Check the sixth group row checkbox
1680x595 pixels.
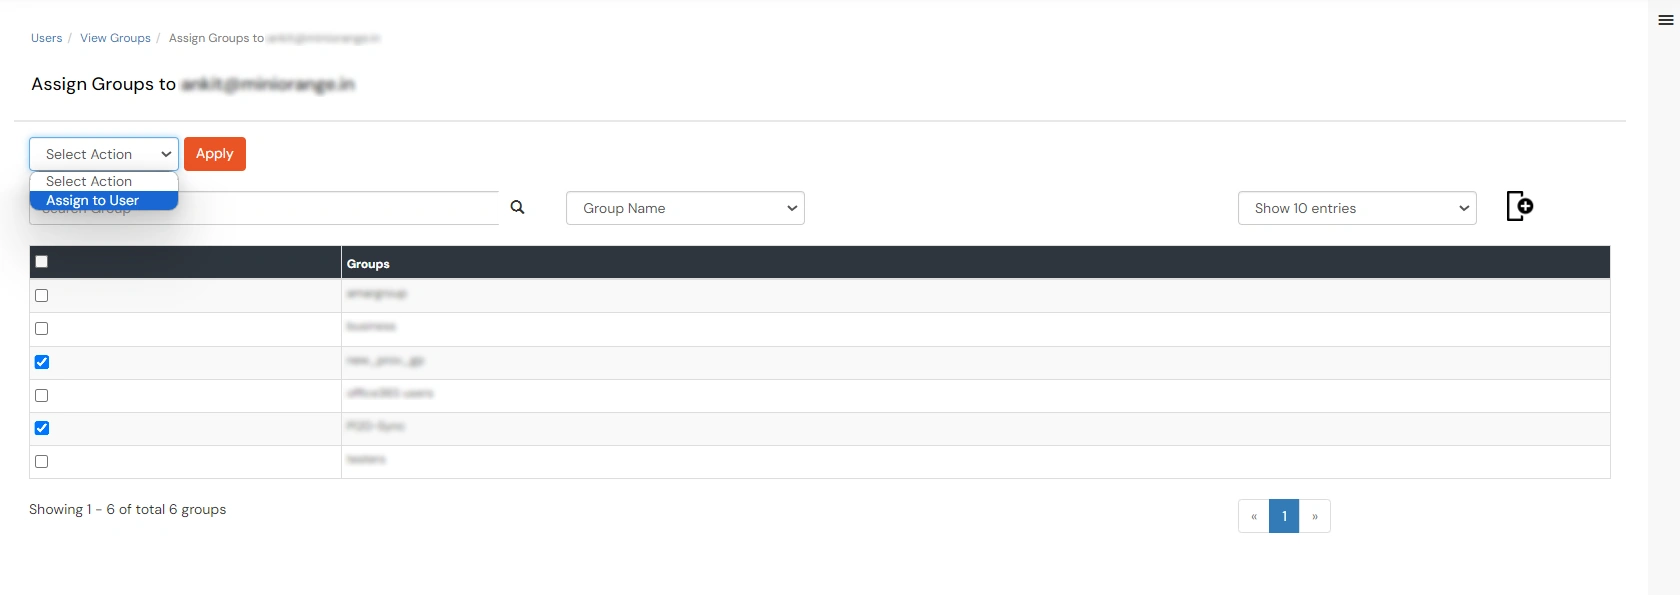[41, 461]
